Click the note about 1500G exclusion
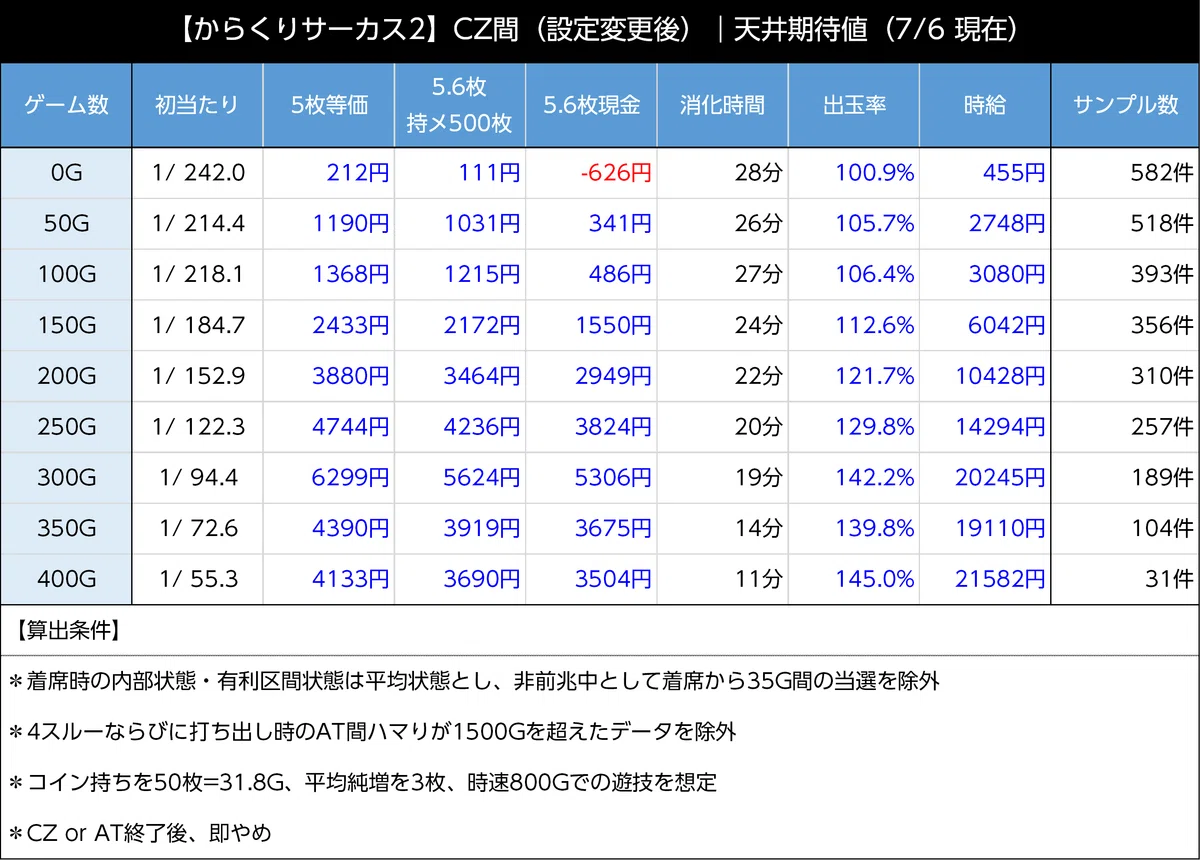This screenshot has width=1200, height=860. (372, 732)
